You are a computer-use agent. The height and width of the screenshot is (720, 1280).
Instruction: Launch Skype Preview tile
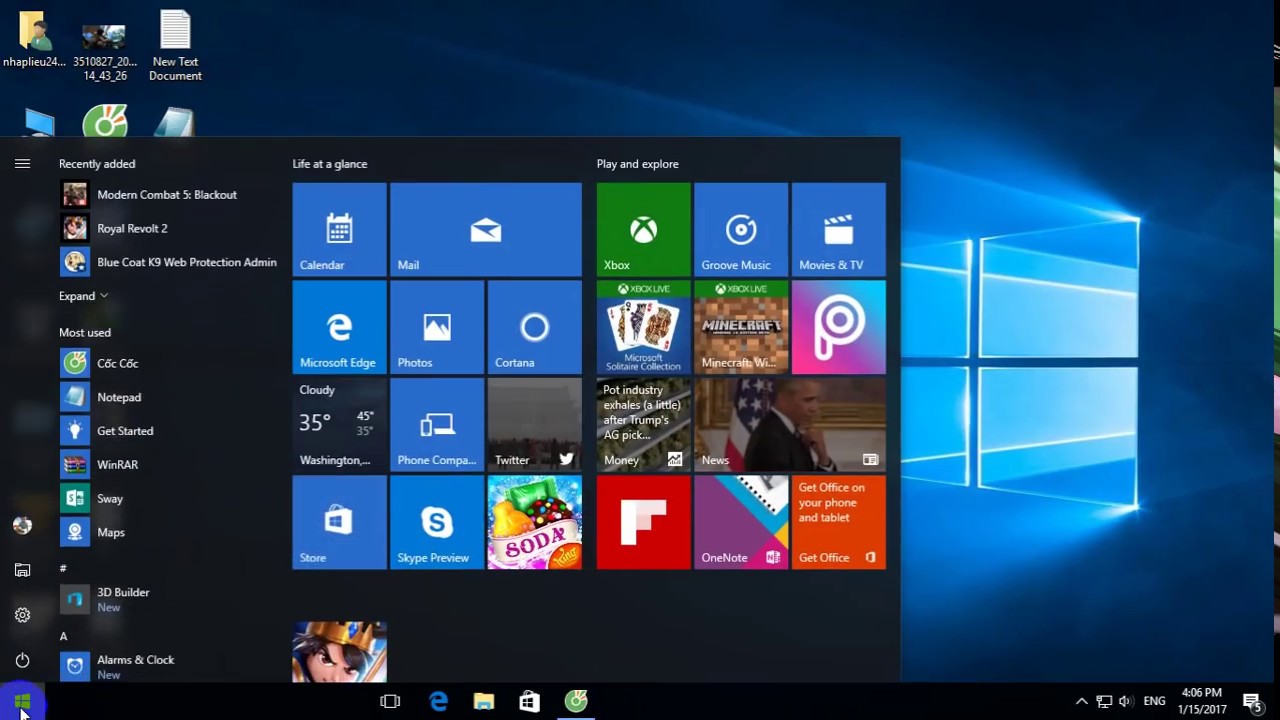click(x=437, y=522)
